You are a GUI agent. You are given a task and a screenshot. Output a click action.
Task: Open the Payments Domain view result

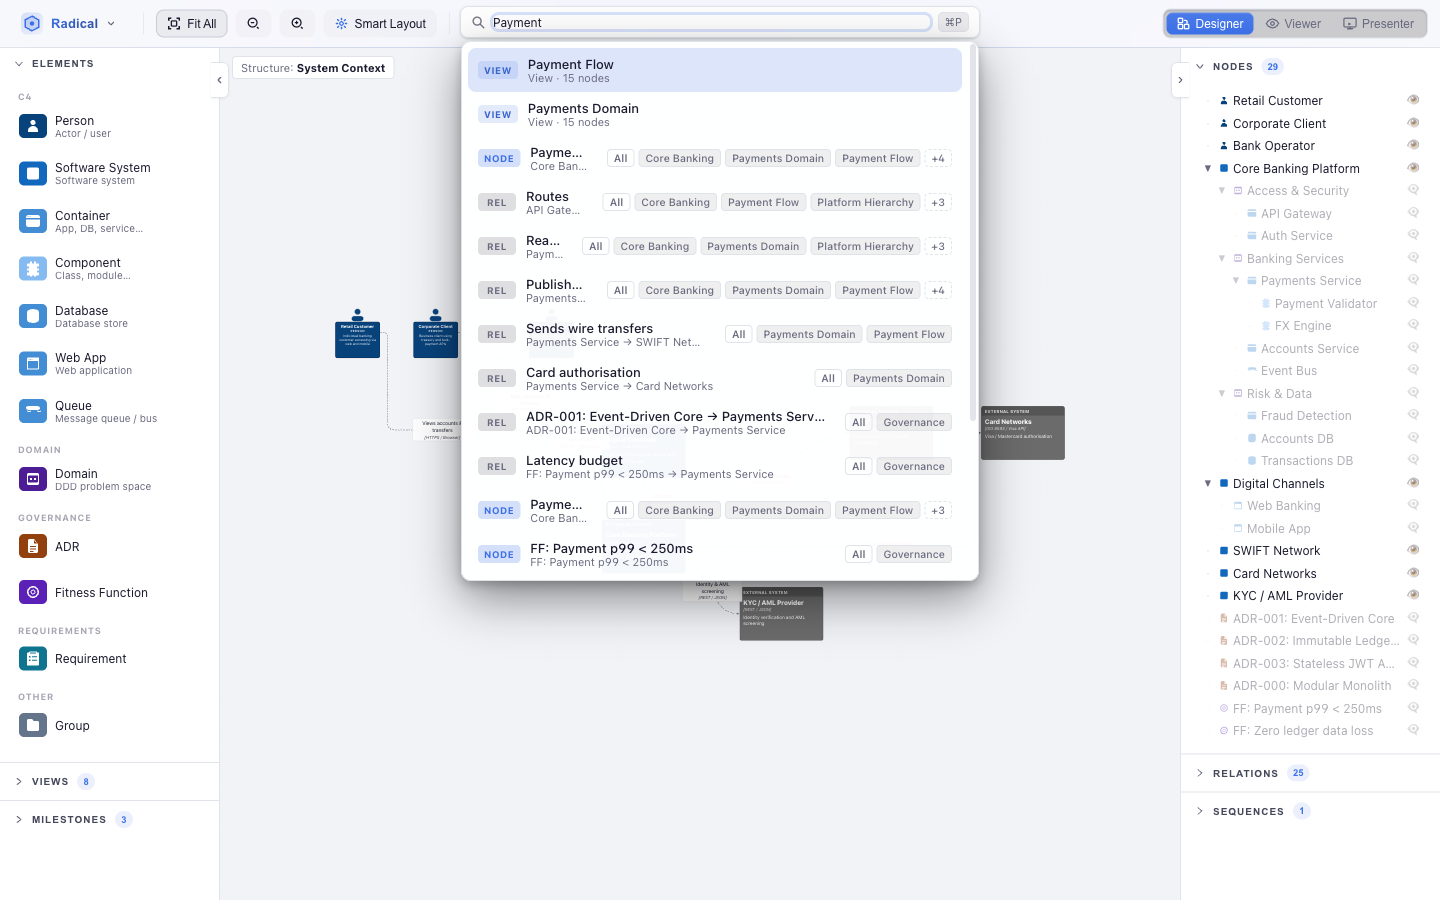click(x=715, y=114)
